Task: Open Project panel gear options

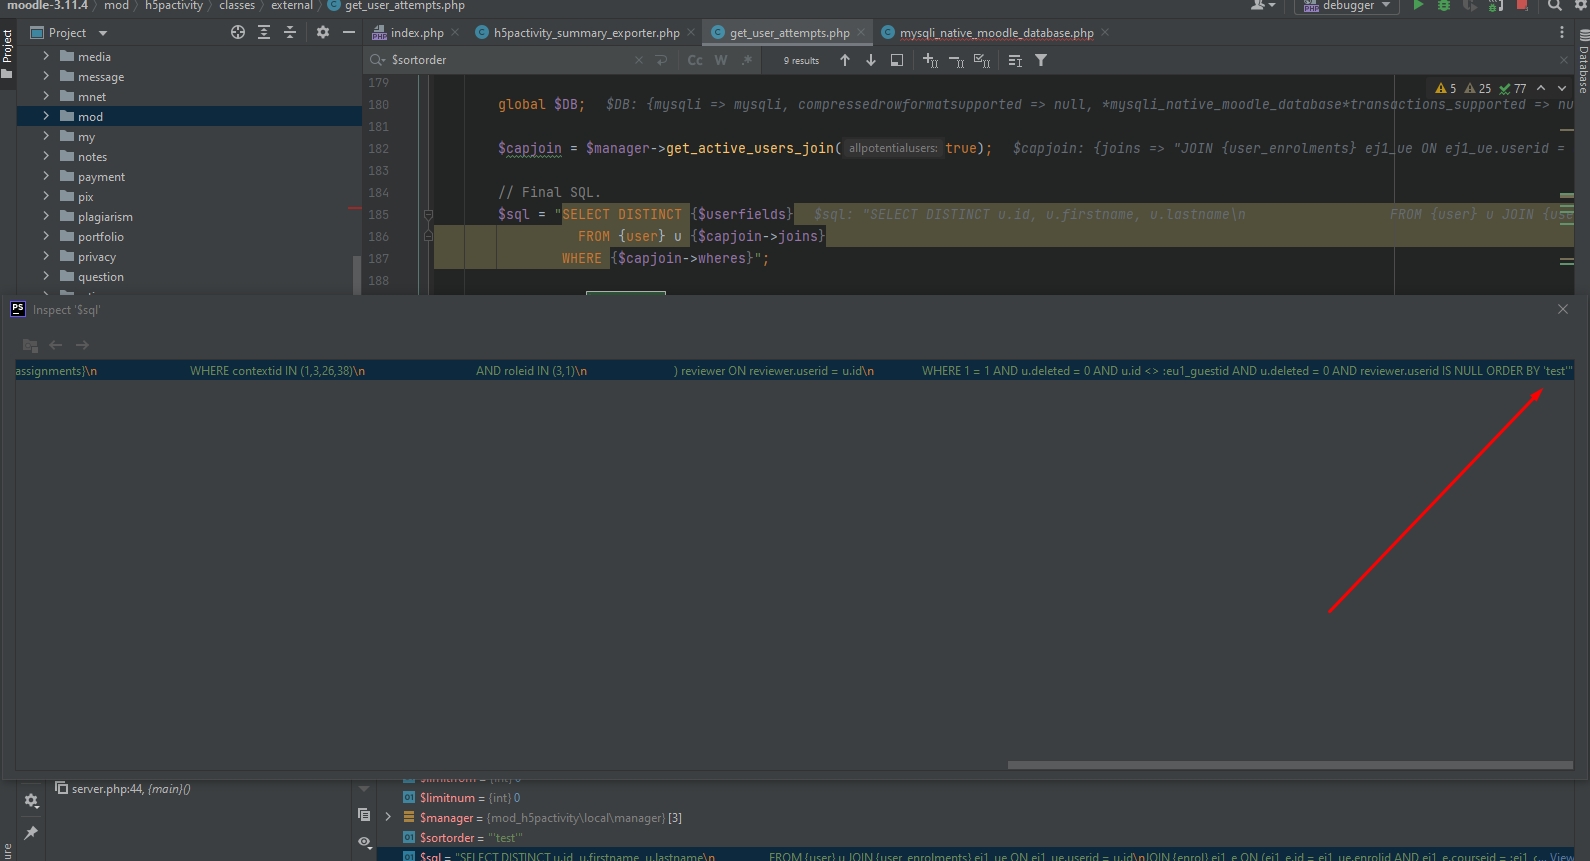Action: pos(322,32)
